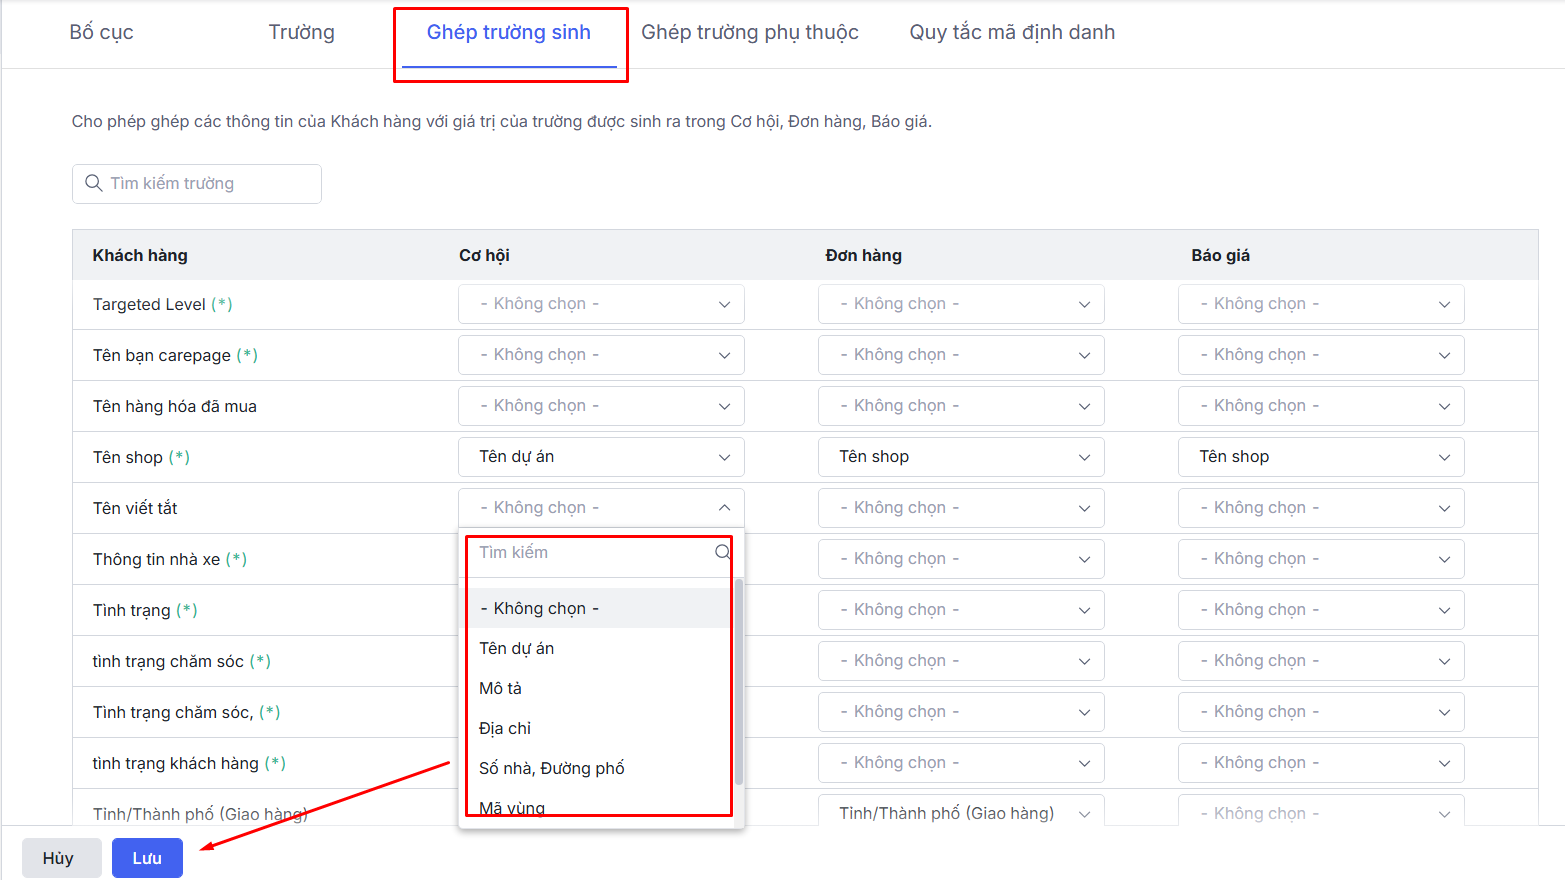
Task: Choose Mô tả from the dropdown list
Action: 501,688
